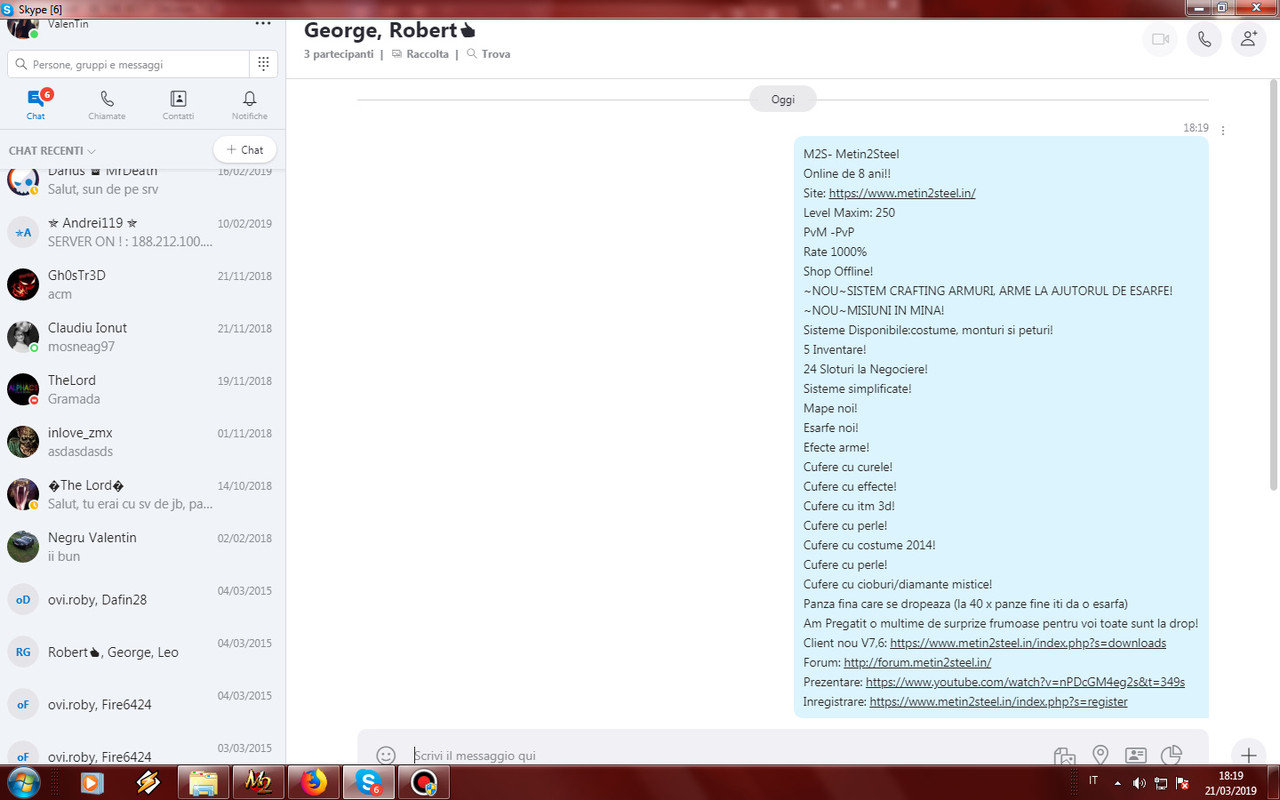Open the Metin2 taskbar icon

click(x=259, y=782)
